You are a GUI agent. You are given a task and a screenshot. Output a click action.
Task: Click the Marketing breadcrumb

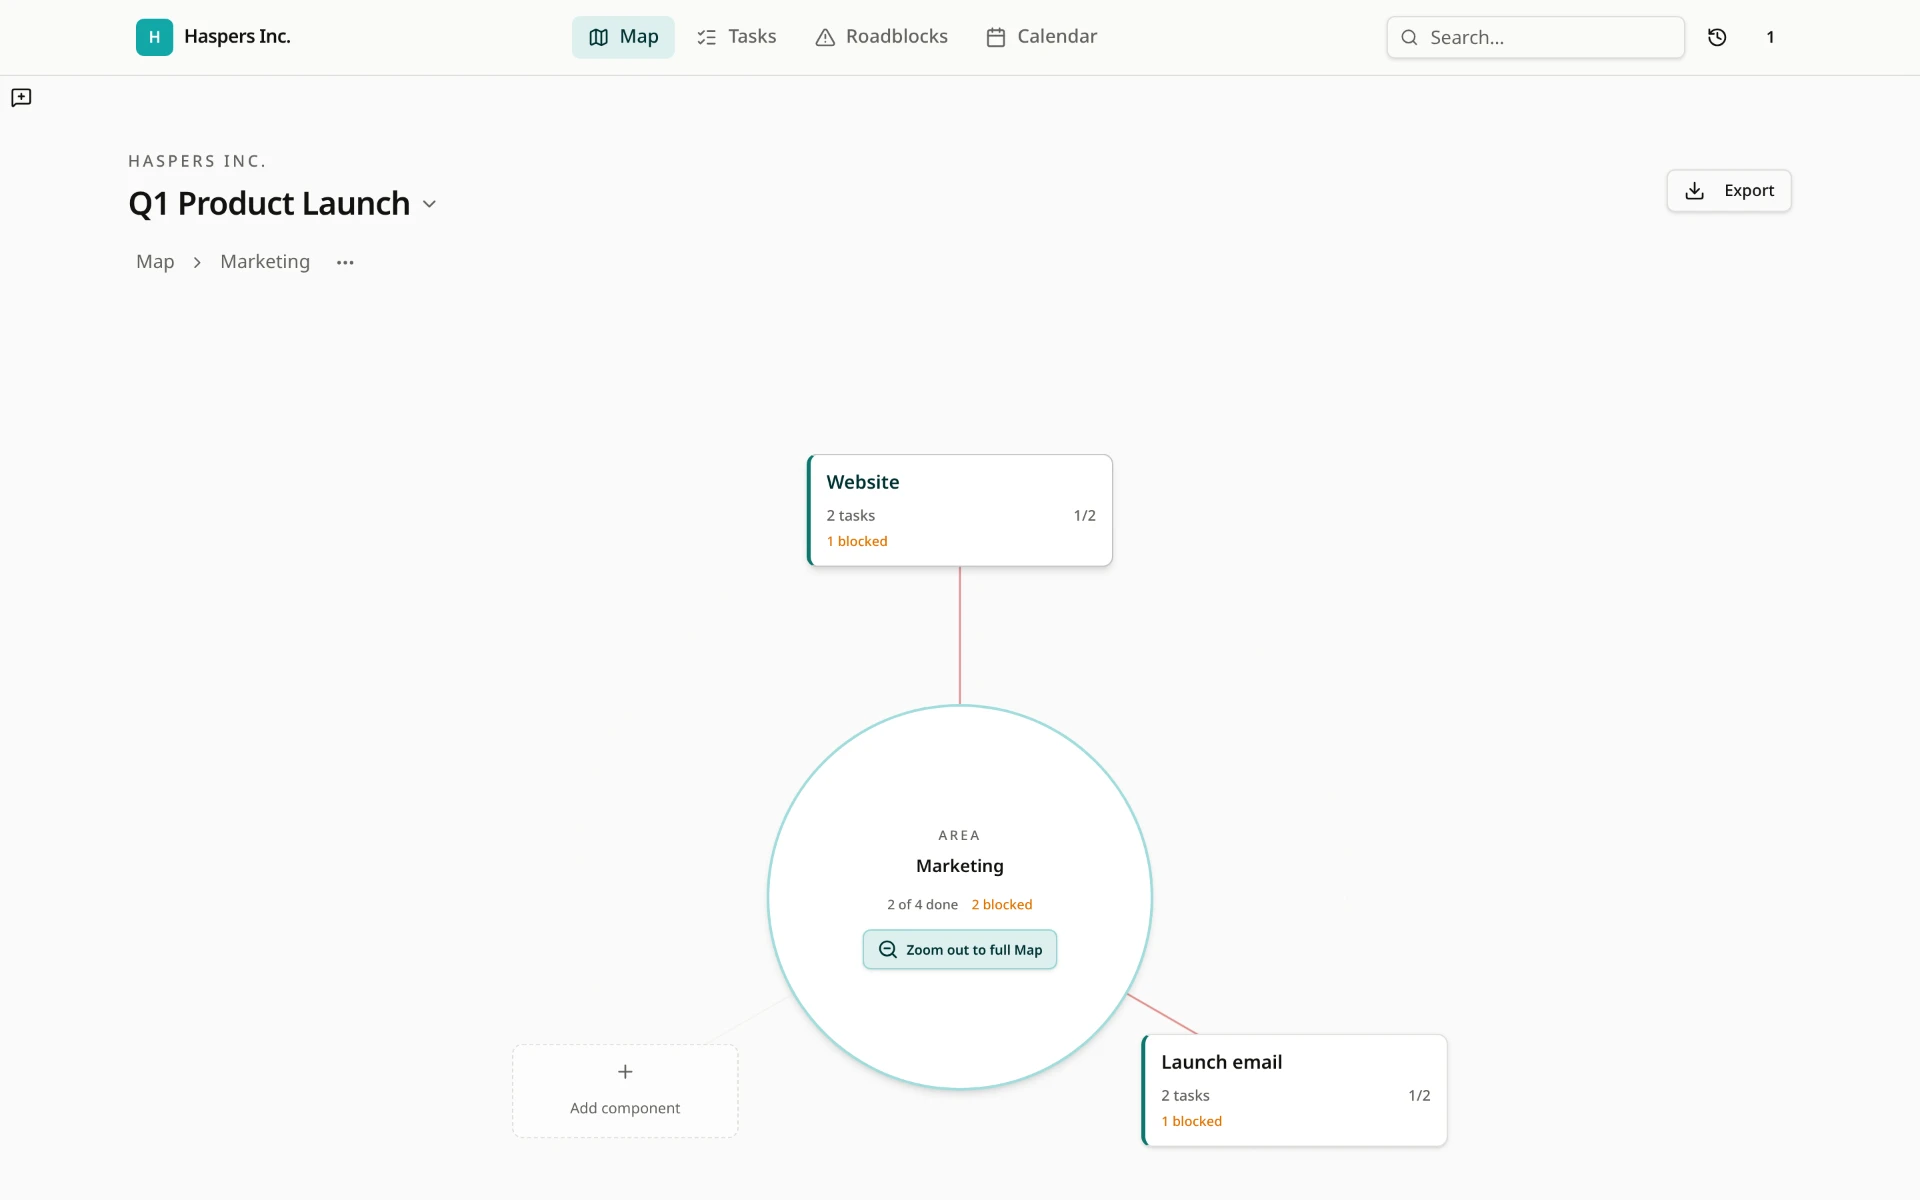pos(265,262)
